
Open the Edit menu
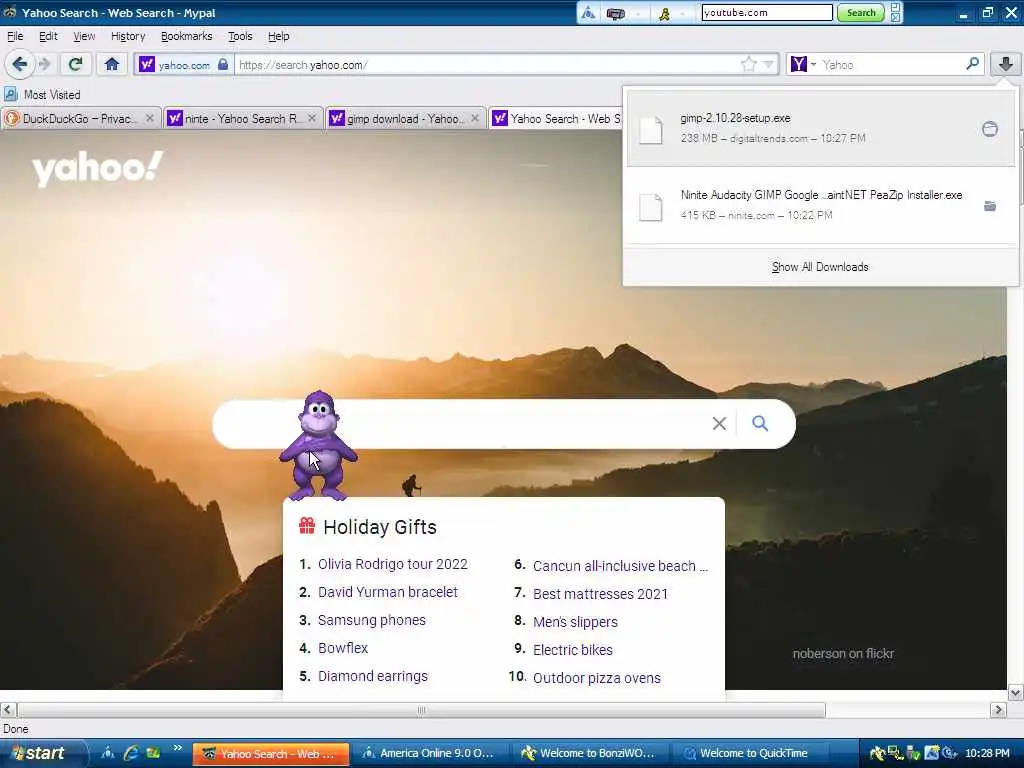click(48, 37)
